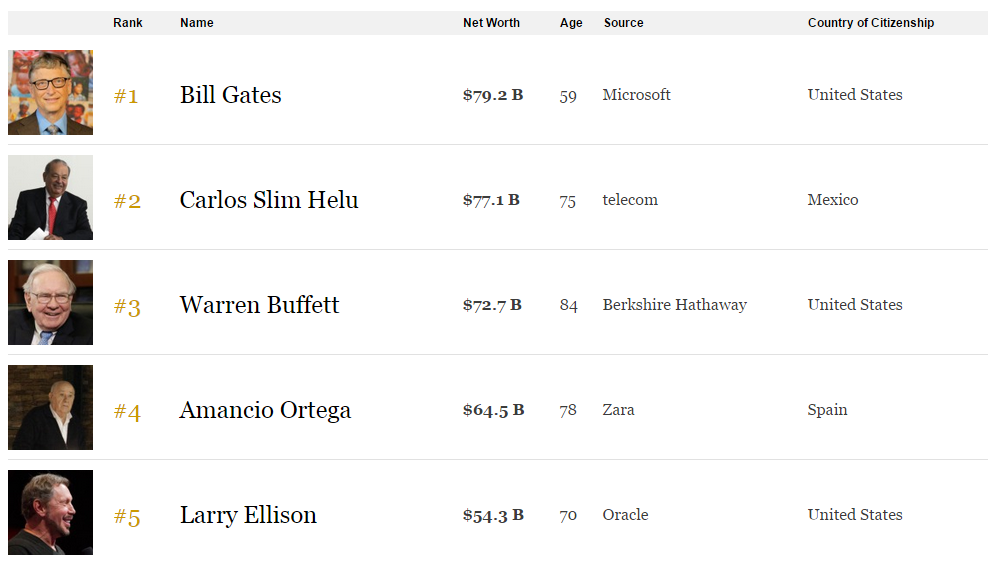Open Carlos Slim Helu profile link
The width and height of the screenshot is (996, 562).
(269, 200)
